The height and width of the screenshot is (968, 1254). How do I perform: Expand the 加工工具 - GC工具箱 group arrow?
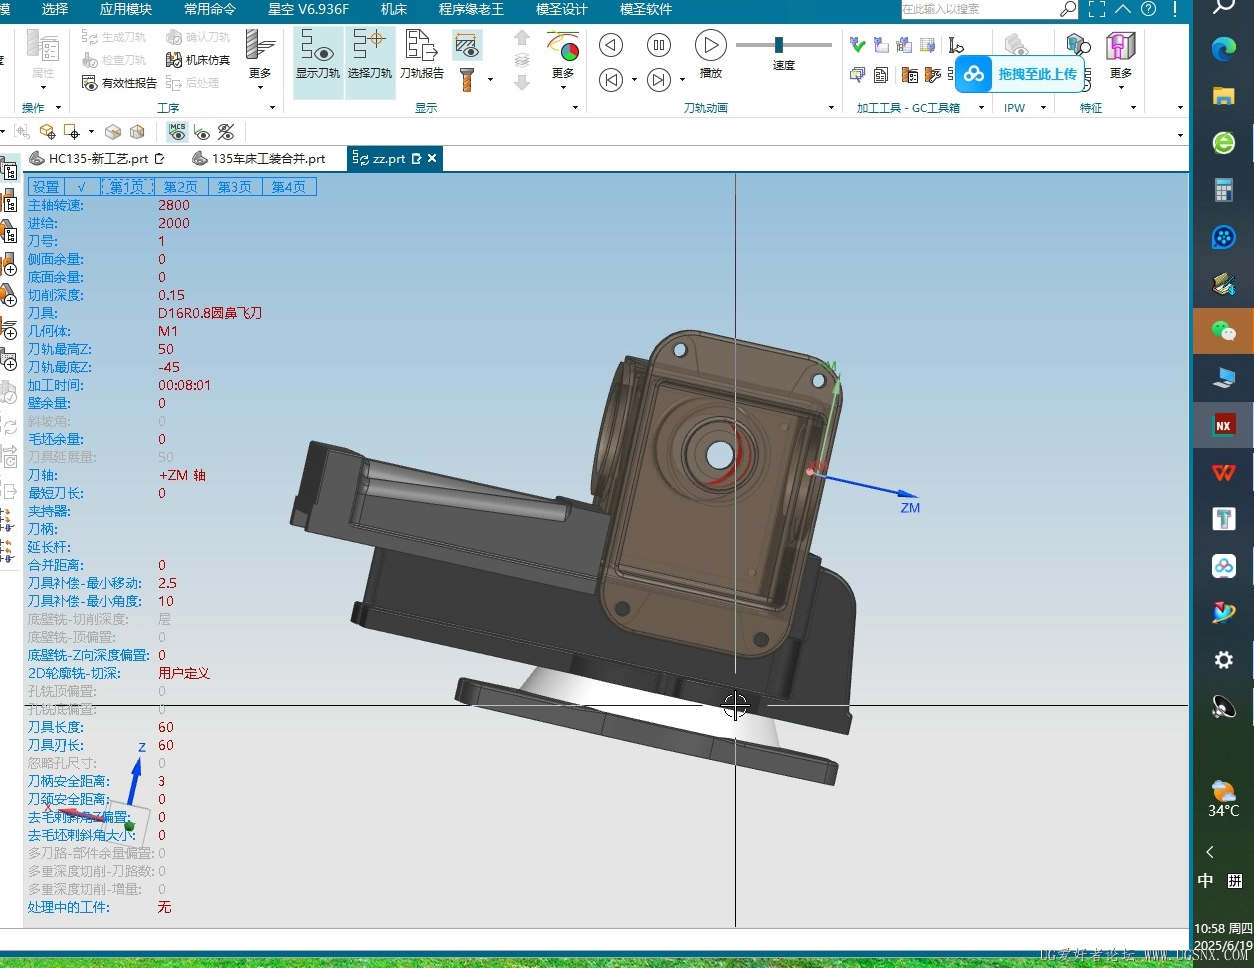coord(981,108)
